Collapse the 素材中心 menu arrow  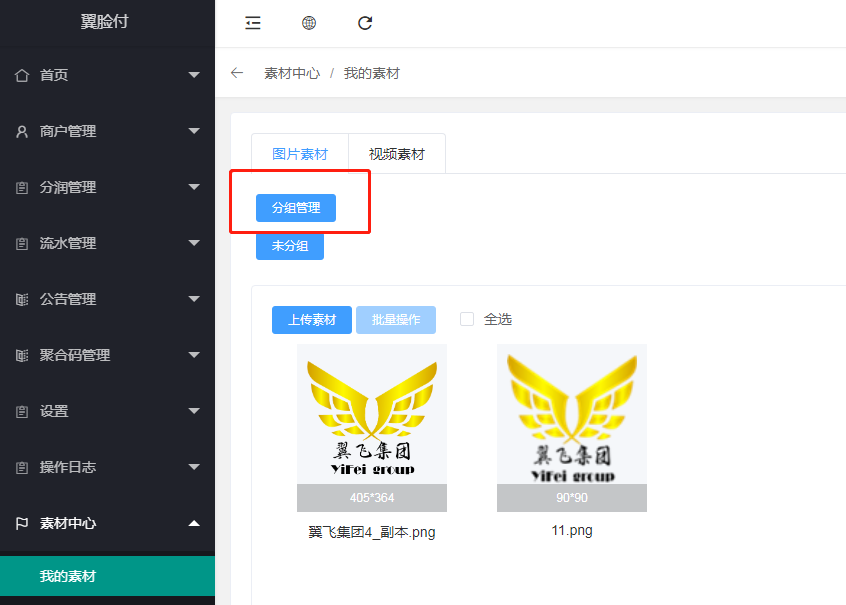pos(194,523)
